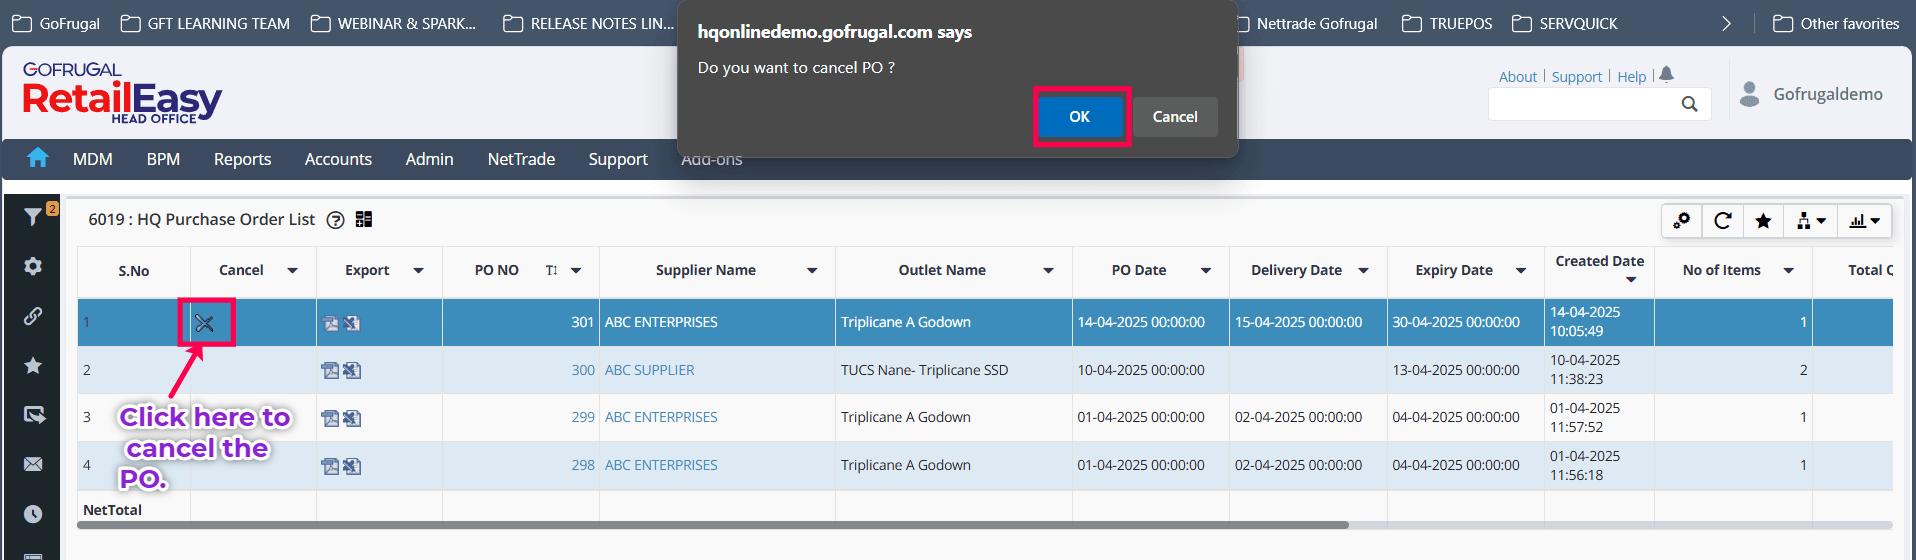Dismiss the dialog with Cancel button
Screen dimensions: 1916x560
(1174, 117)
